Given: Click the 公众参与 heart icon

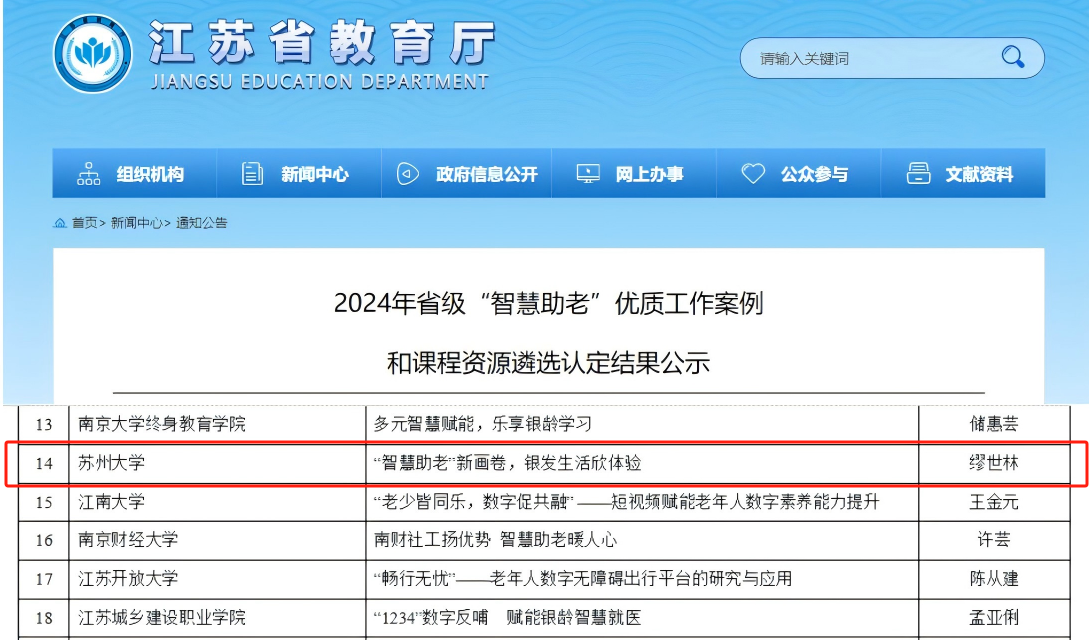Looking at the screenshot, I should click(753, 174).
